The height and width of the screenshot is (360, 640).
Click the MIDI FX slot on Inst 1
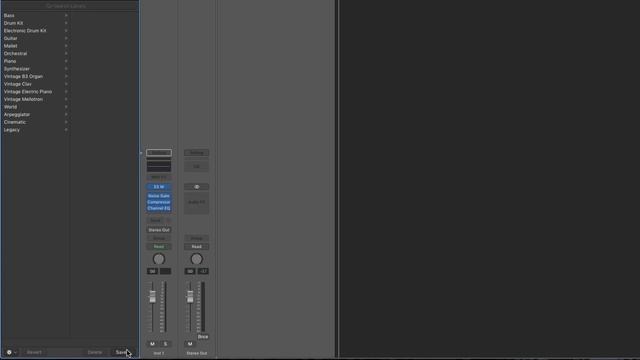(159, 178)
